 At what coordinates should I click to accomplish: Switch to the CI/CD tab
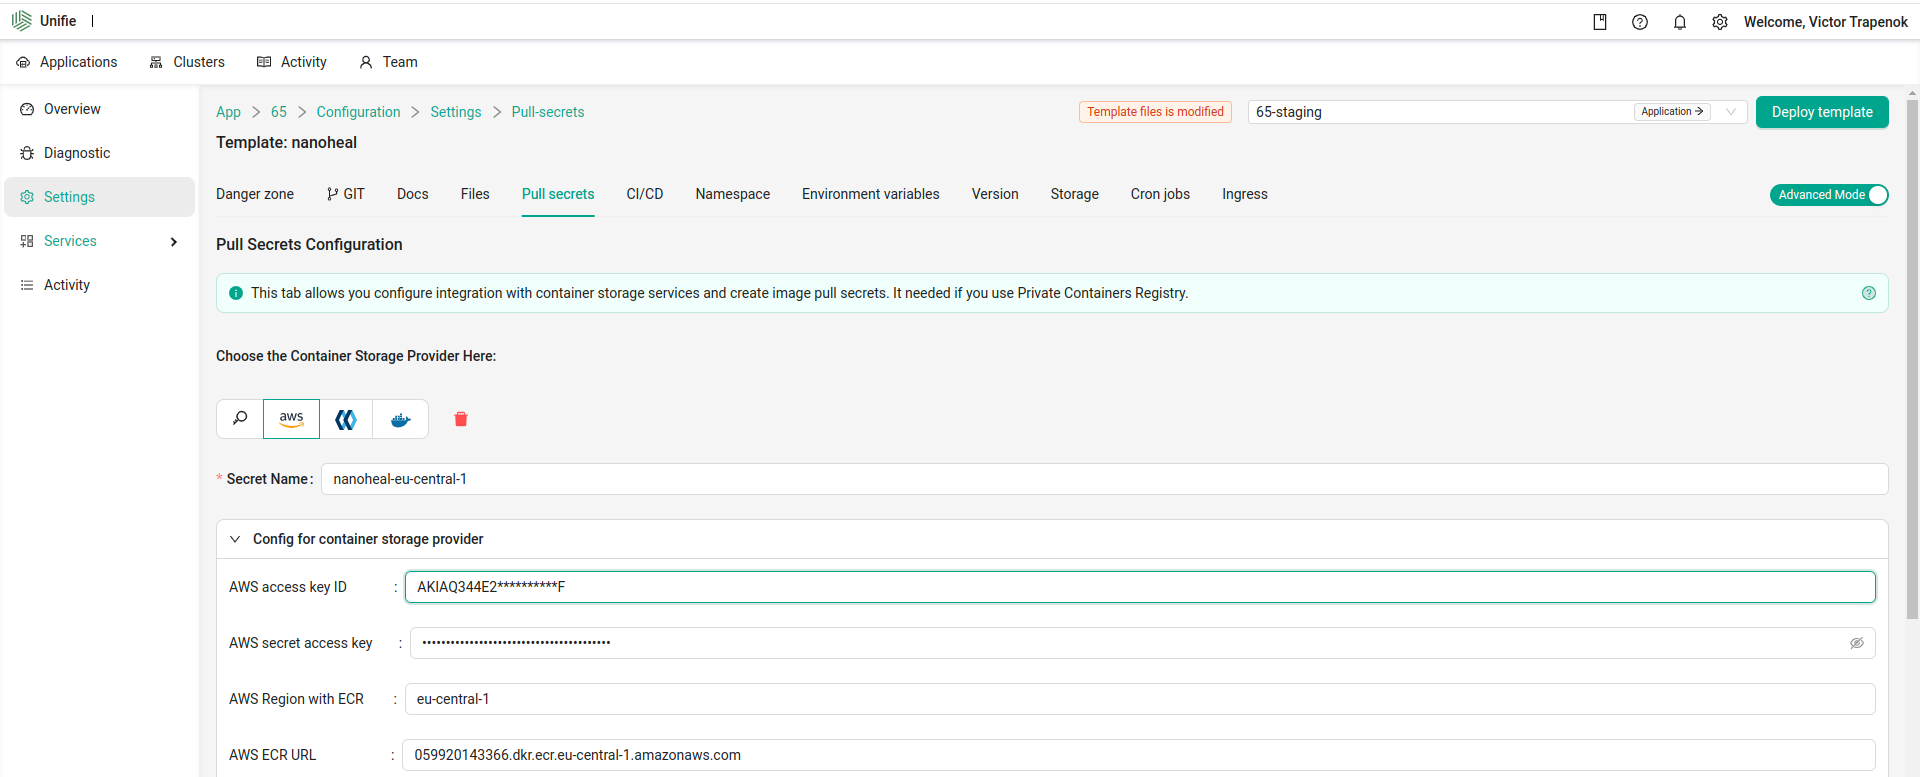tap(644, 194)
